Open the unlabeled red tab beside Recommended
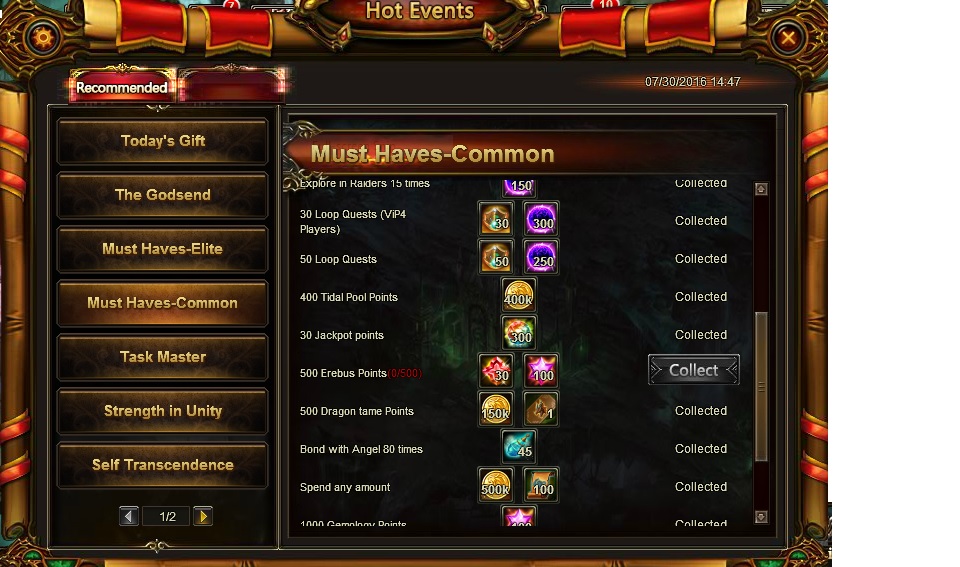 tap(232, 86)
